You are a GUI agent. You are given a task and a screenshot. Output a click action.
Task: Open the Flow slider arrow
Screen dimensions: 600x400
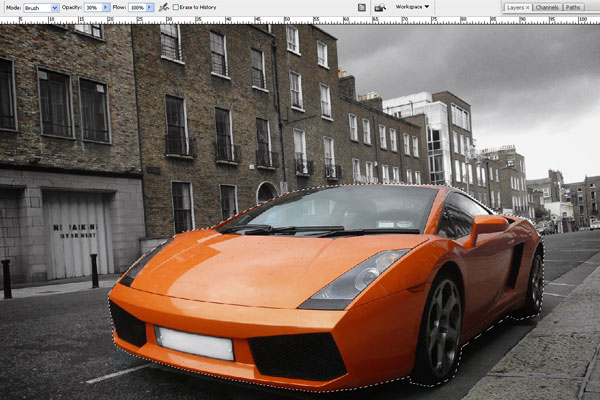pos(150,8)
